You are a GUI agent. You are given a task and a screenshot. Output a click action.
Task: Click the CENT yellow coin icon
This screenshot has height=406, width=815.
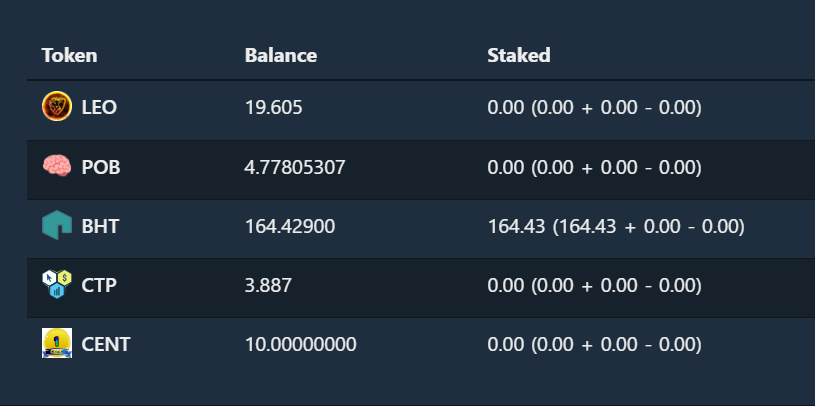57,343
